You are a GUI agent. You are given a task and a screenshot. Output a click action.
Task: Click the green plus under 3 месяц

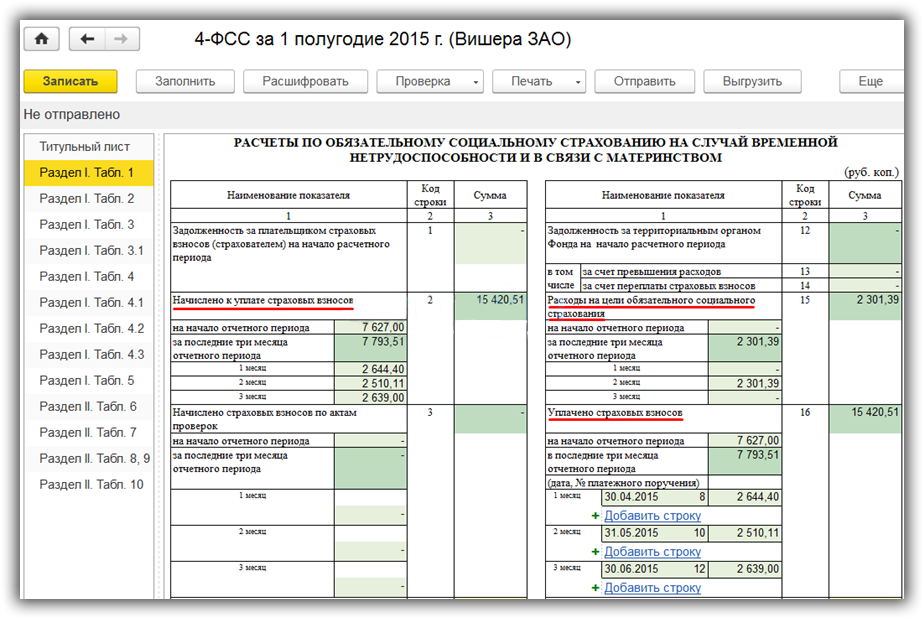pos(596,588)
